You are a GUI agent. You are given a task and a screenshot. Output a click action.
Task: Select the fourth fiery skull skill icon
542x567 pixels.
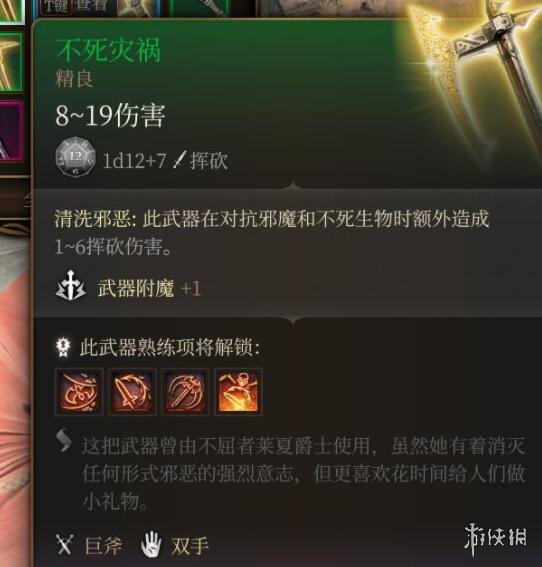tap(238, 392)
